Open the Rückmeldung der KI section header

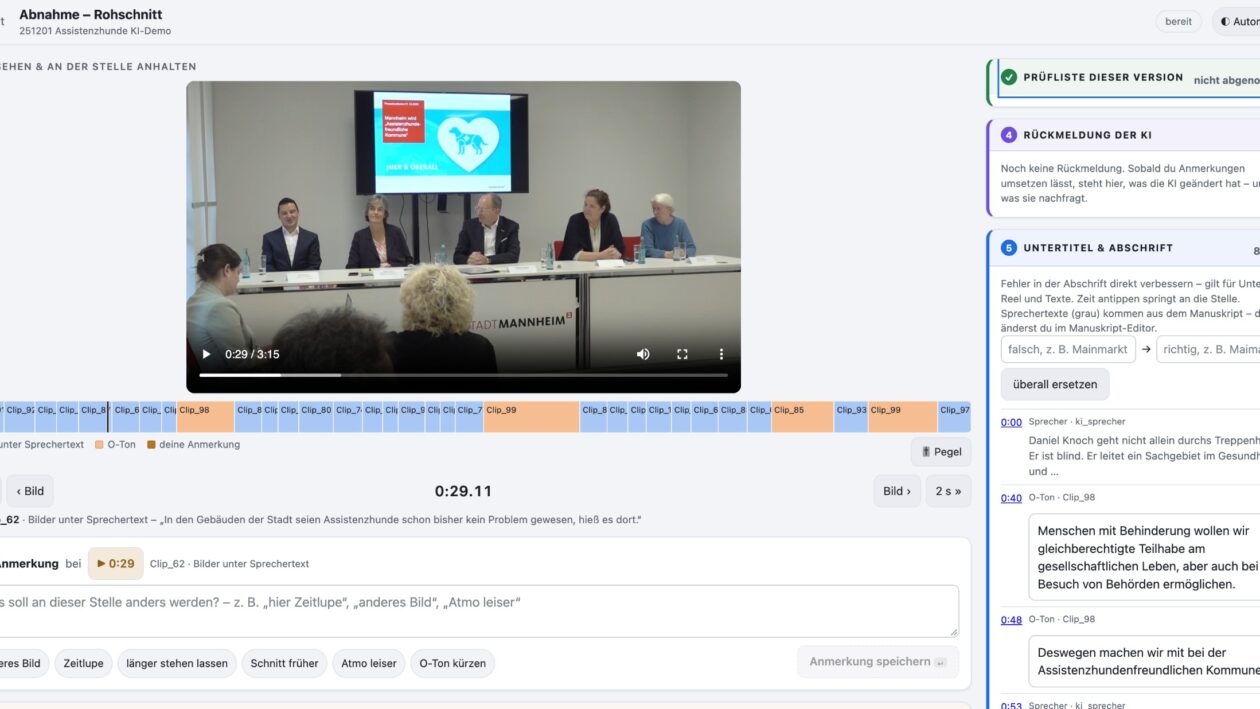point(1123,135)
